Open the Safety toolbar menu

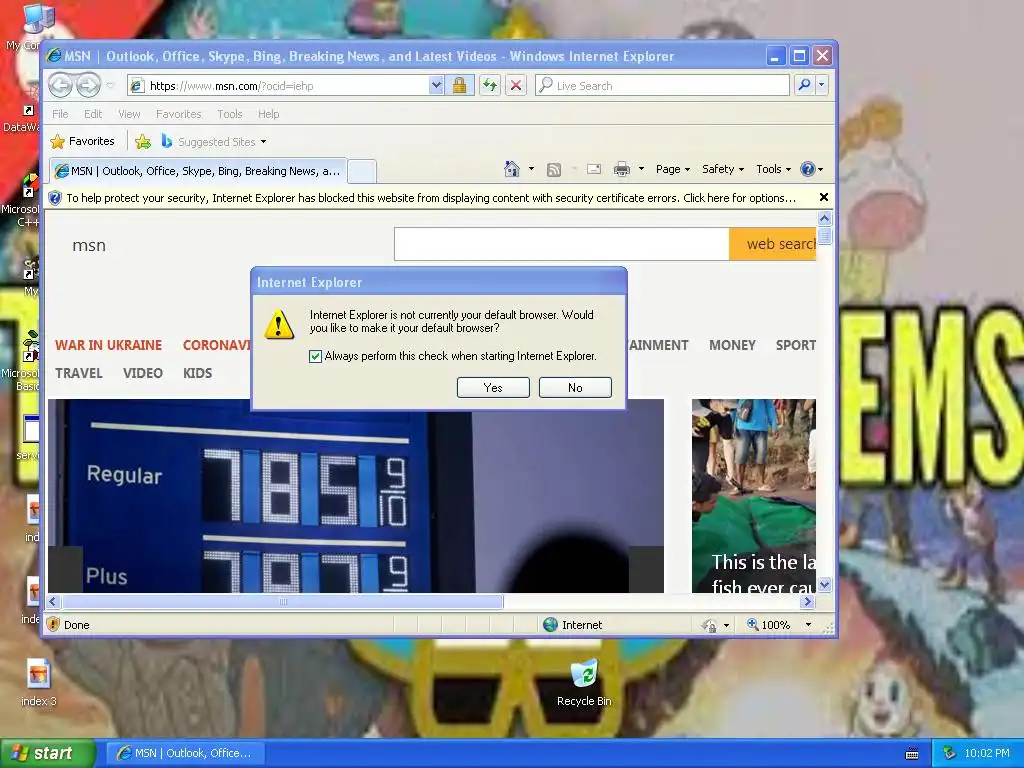pyautogui.click(x=723, y=169)
